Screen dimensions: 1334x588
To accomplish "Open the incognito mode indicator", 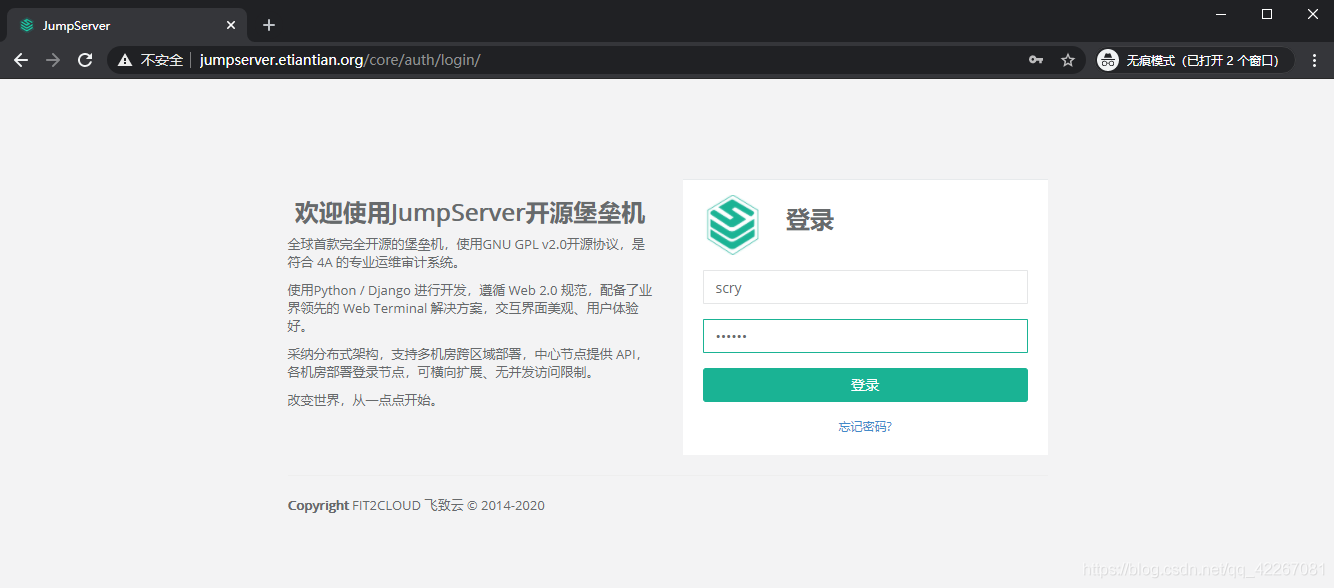I will coord(1194,60).
